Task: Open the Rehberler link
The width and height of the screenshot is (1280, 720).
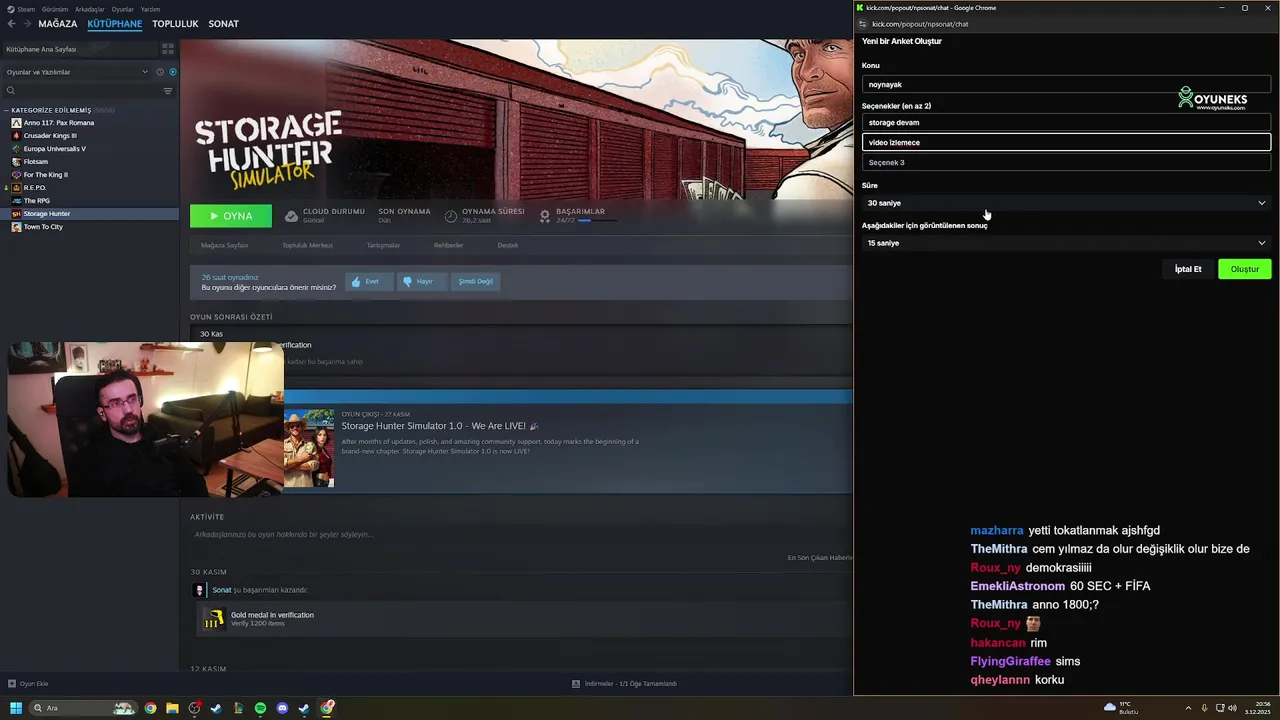Action: click(x=448, y=245)
